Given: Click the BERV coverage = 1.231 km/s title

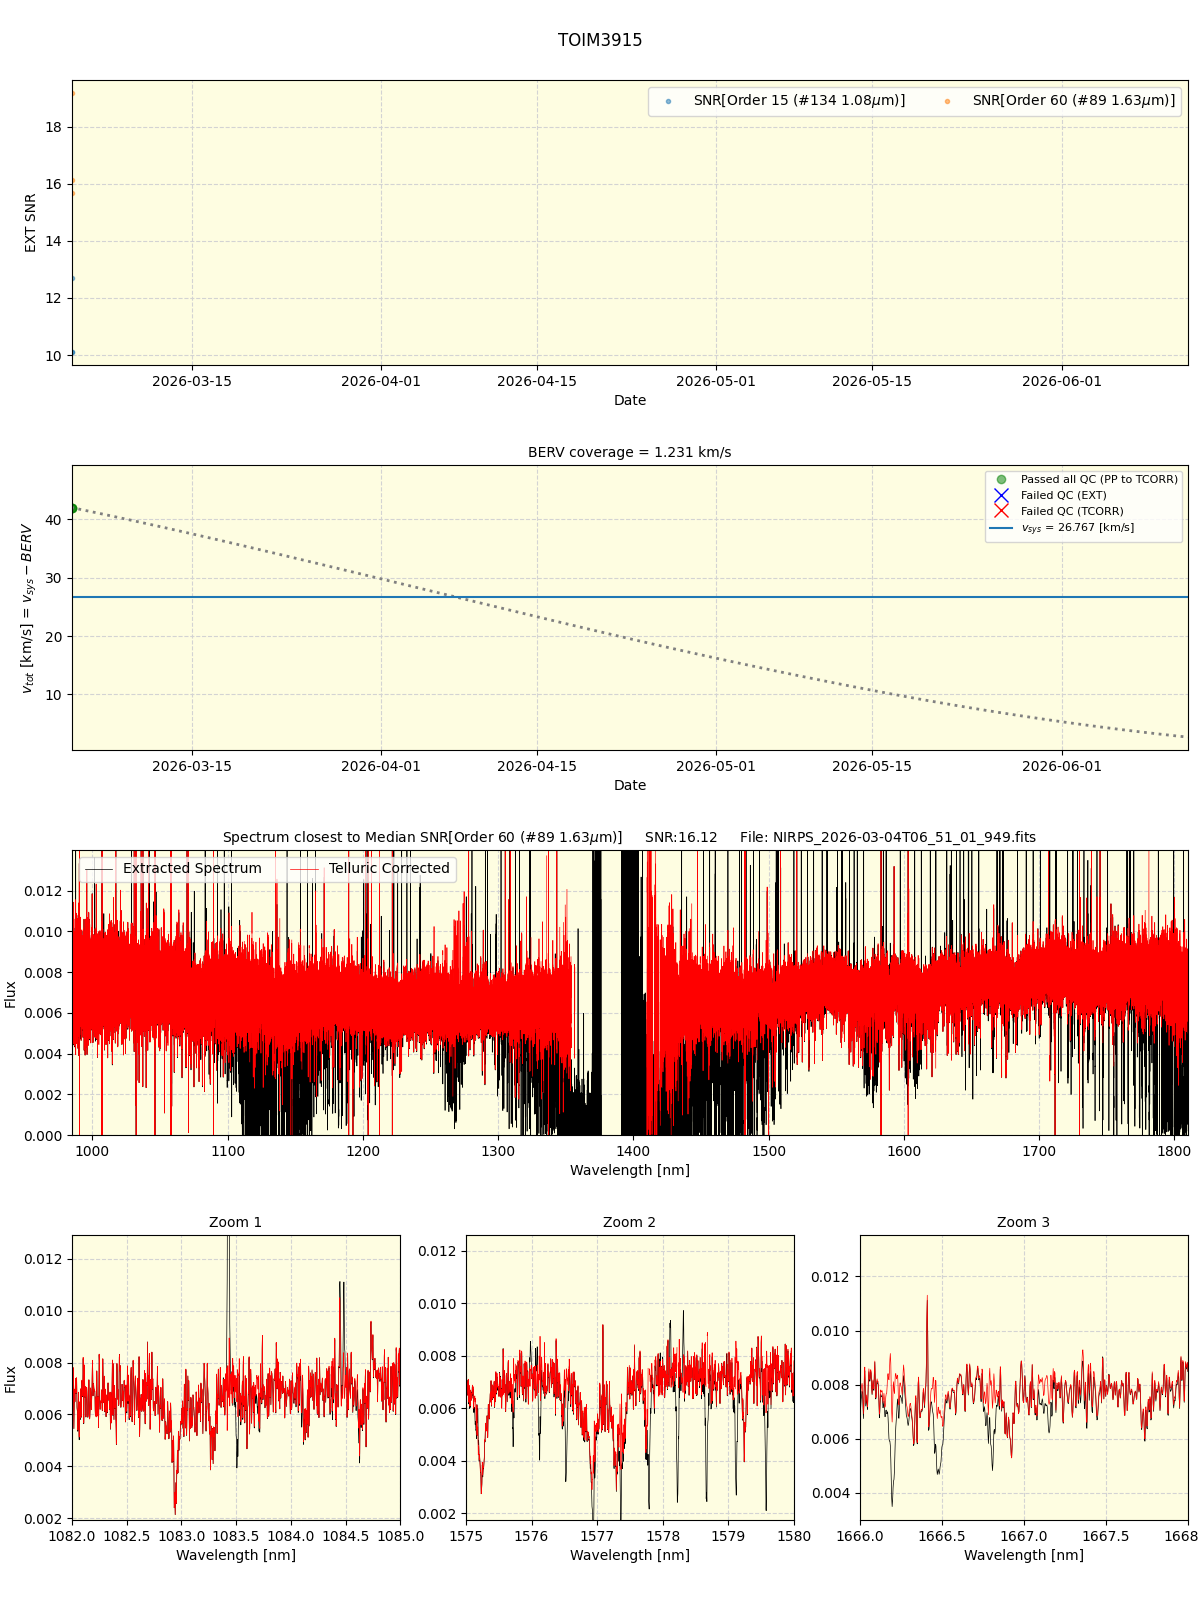Looking at the screenshot, I should [x=630, y=452].
